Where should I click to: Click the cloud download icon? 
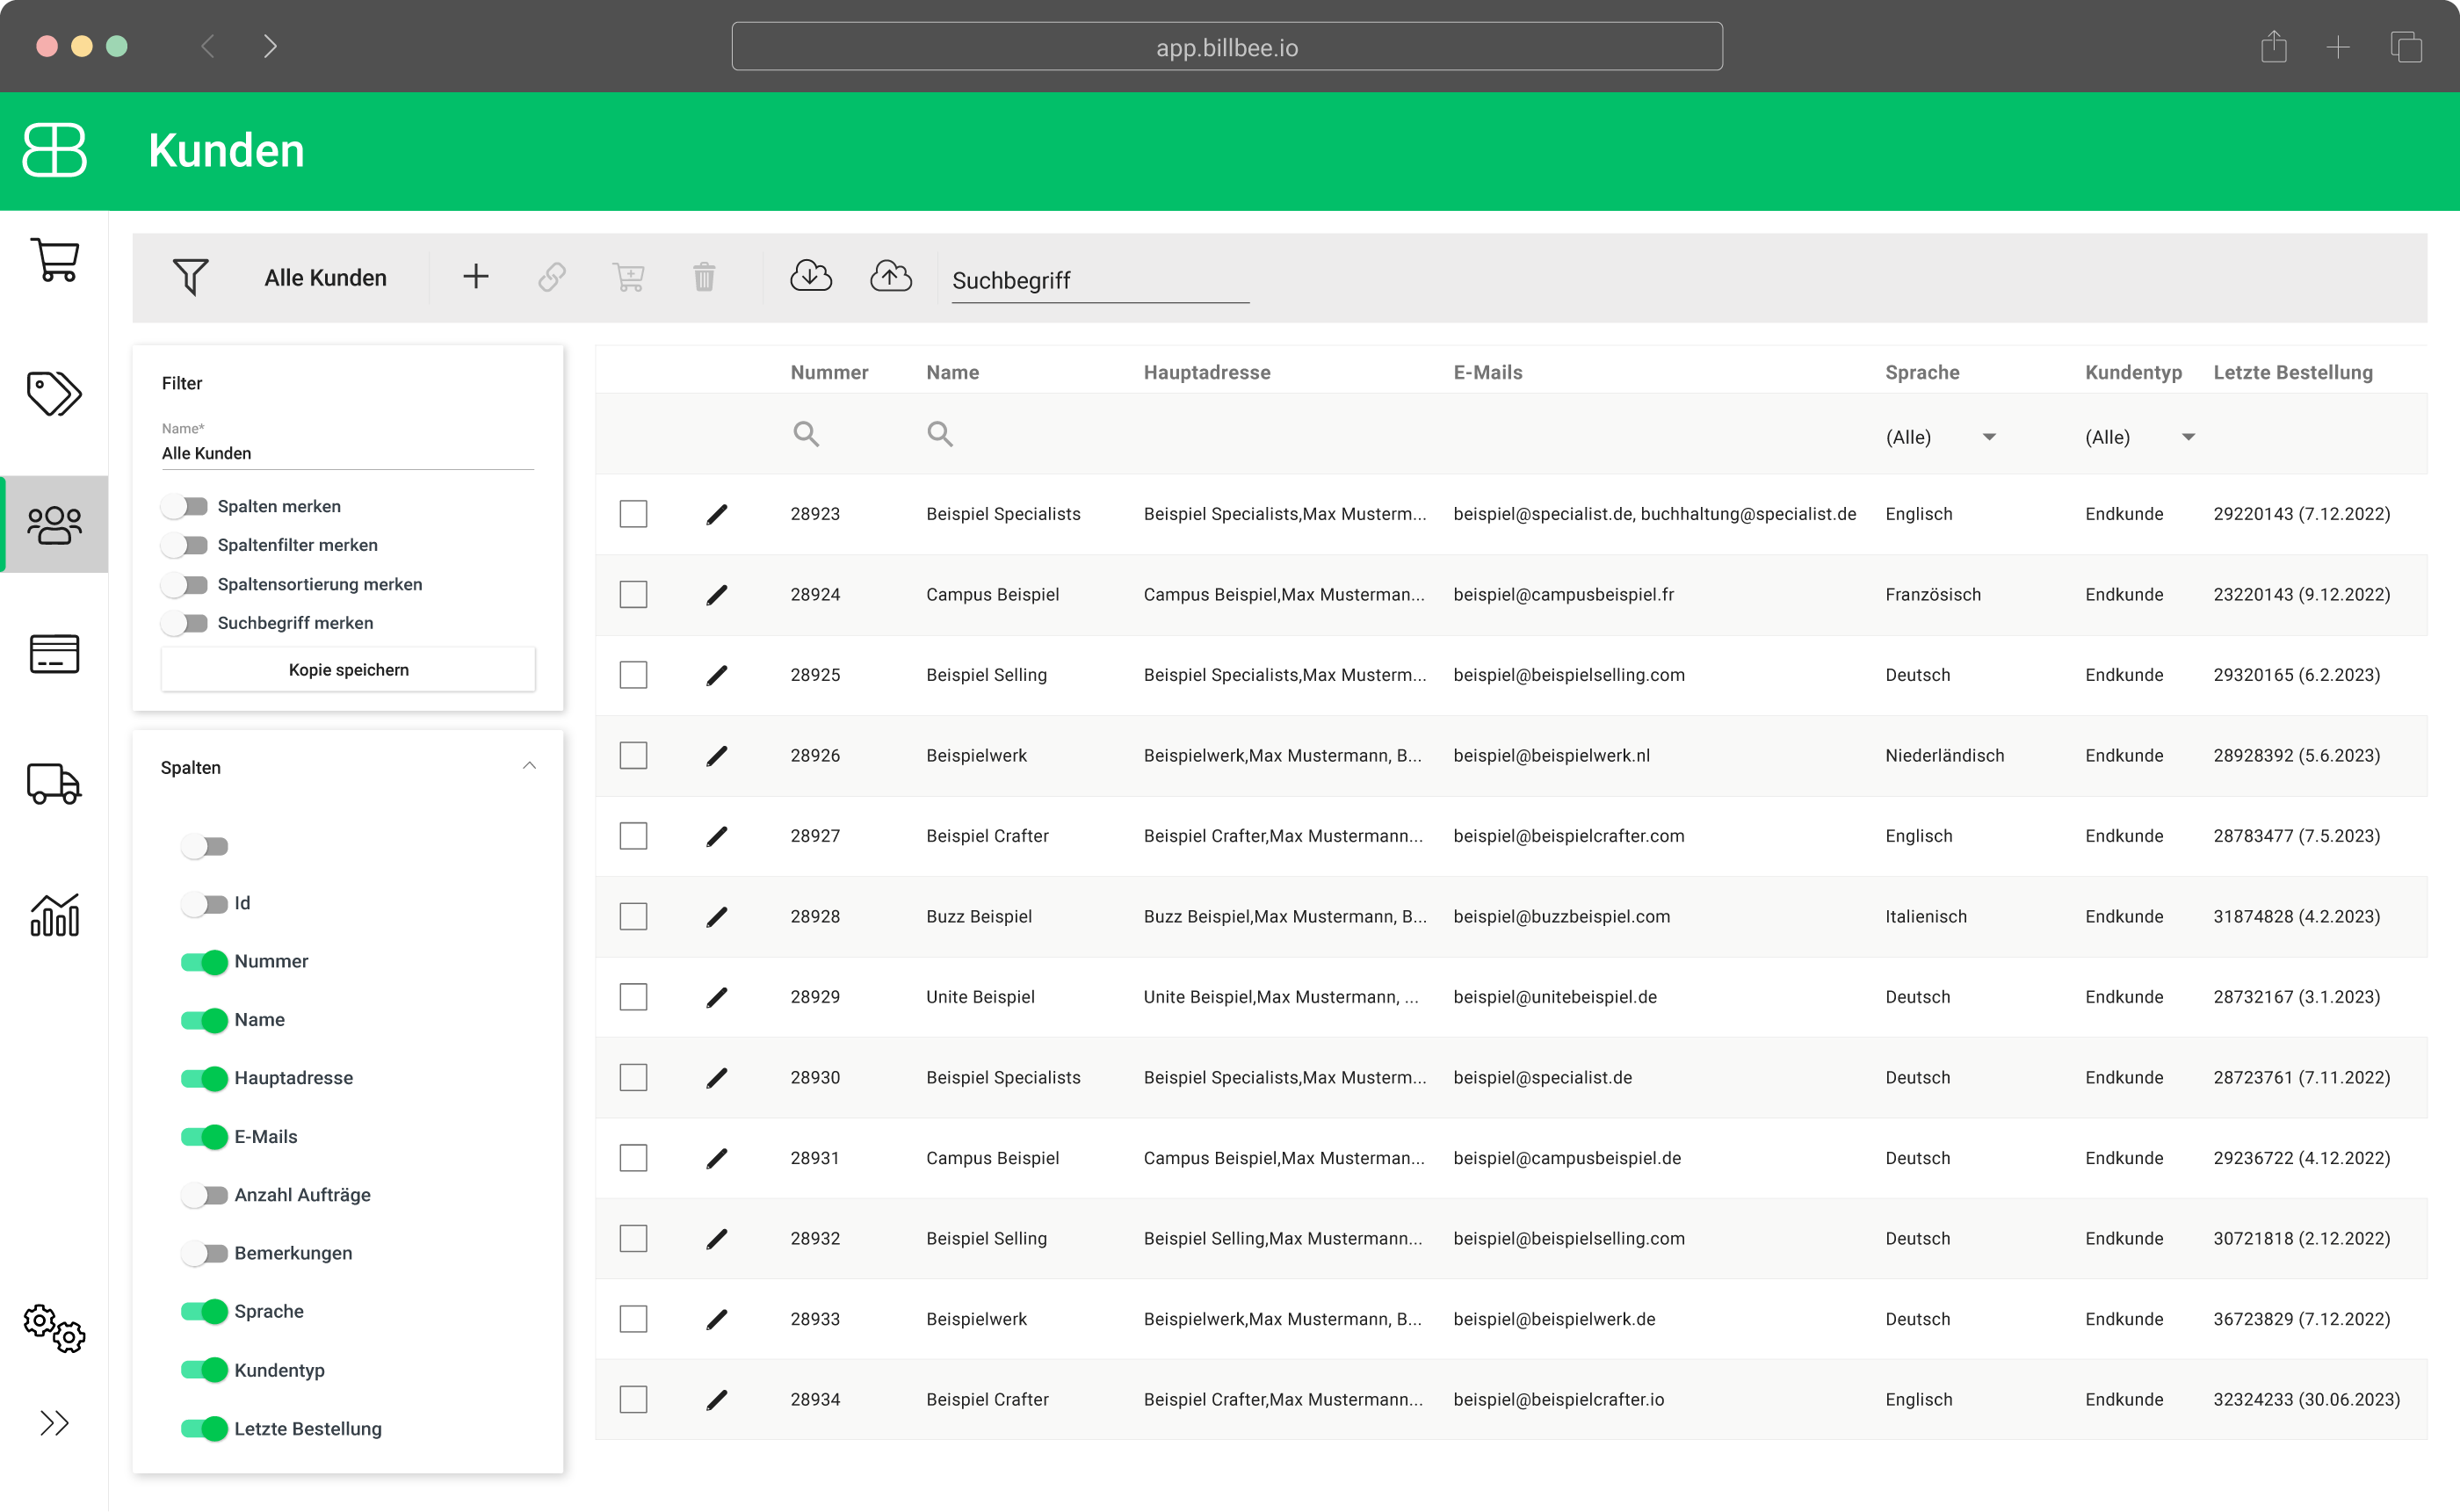click(811, 275)
